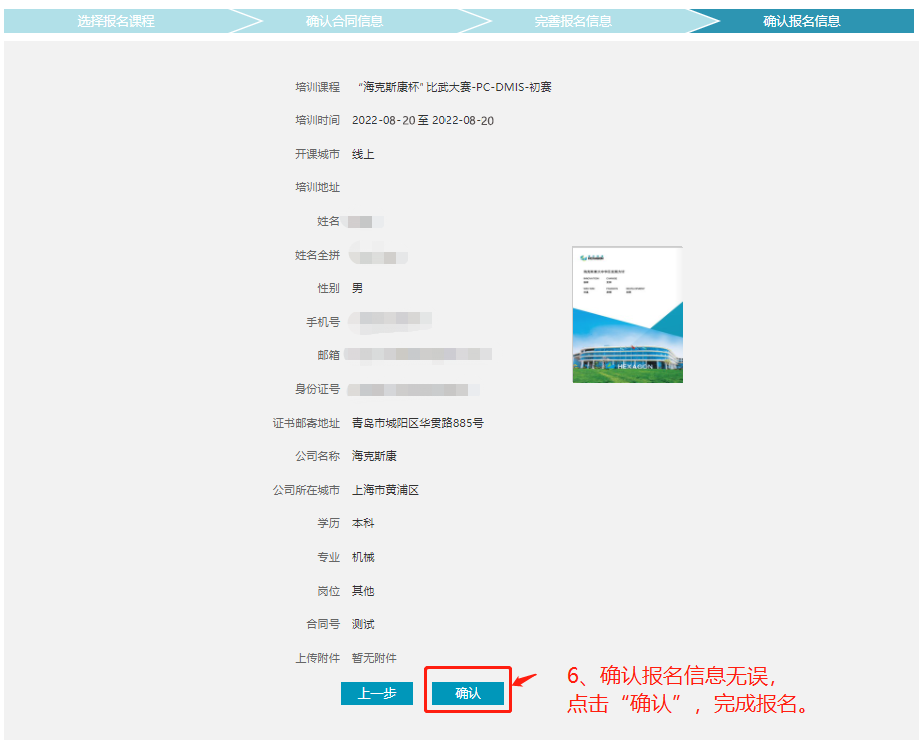
Task: Click the company name 海克斯康
Action: [x=374, y=457]
